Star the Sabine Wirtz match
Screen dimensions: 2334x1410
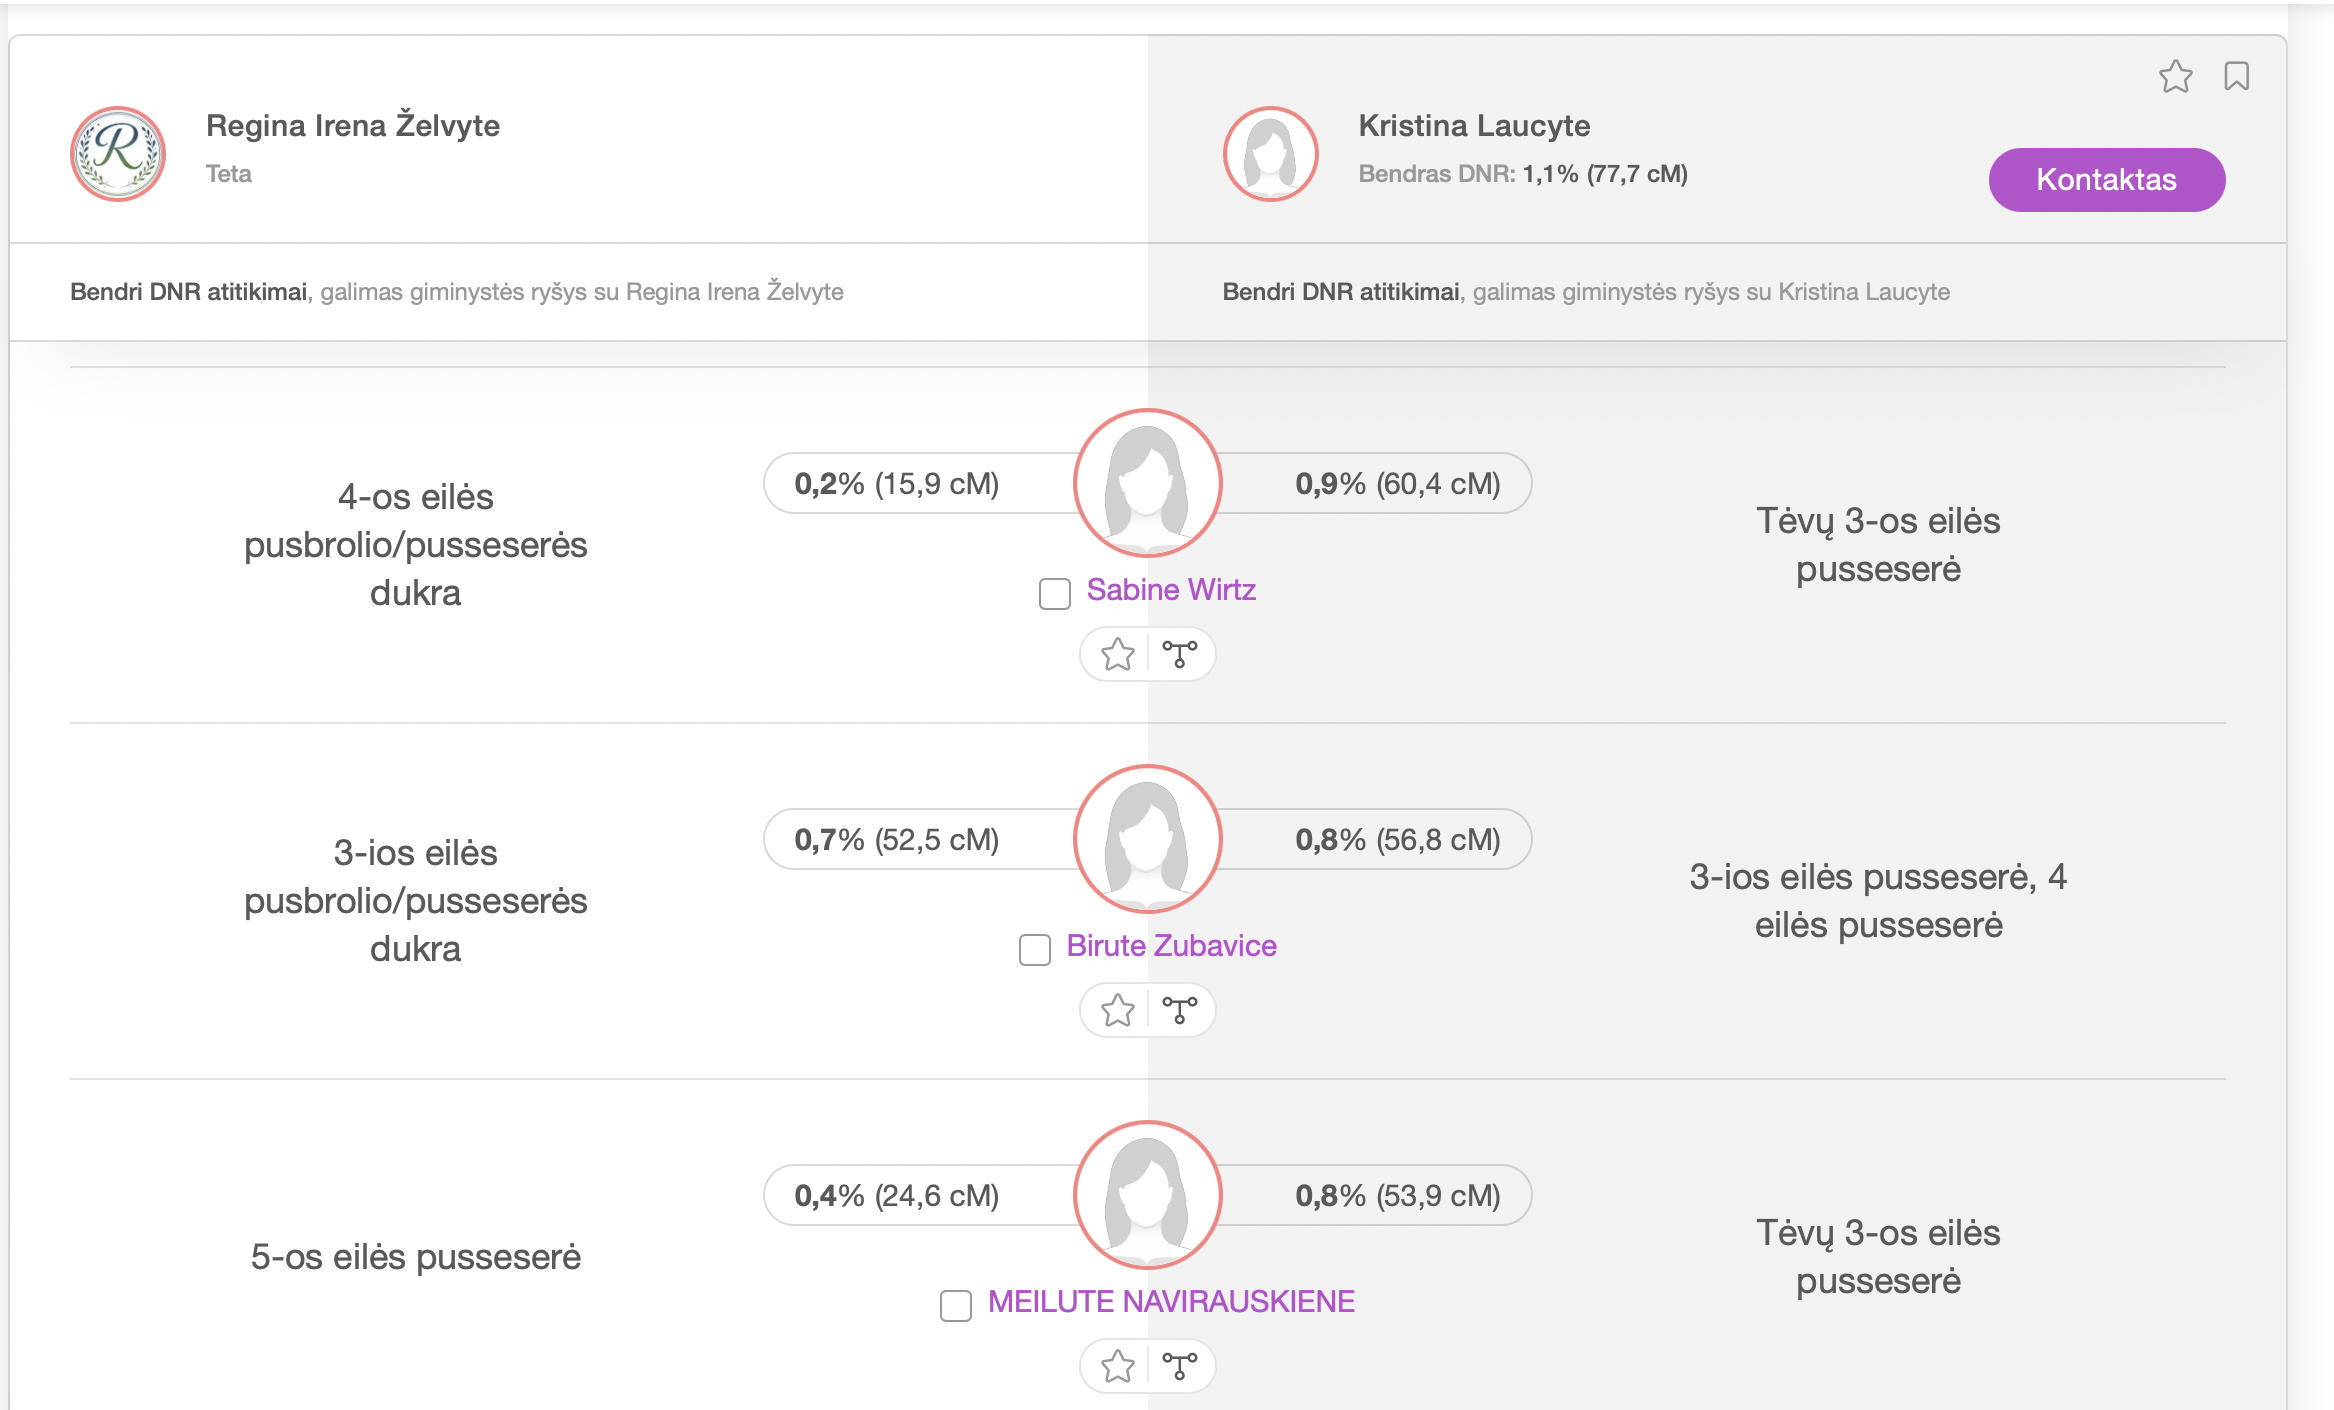(x=1117, y=655)
